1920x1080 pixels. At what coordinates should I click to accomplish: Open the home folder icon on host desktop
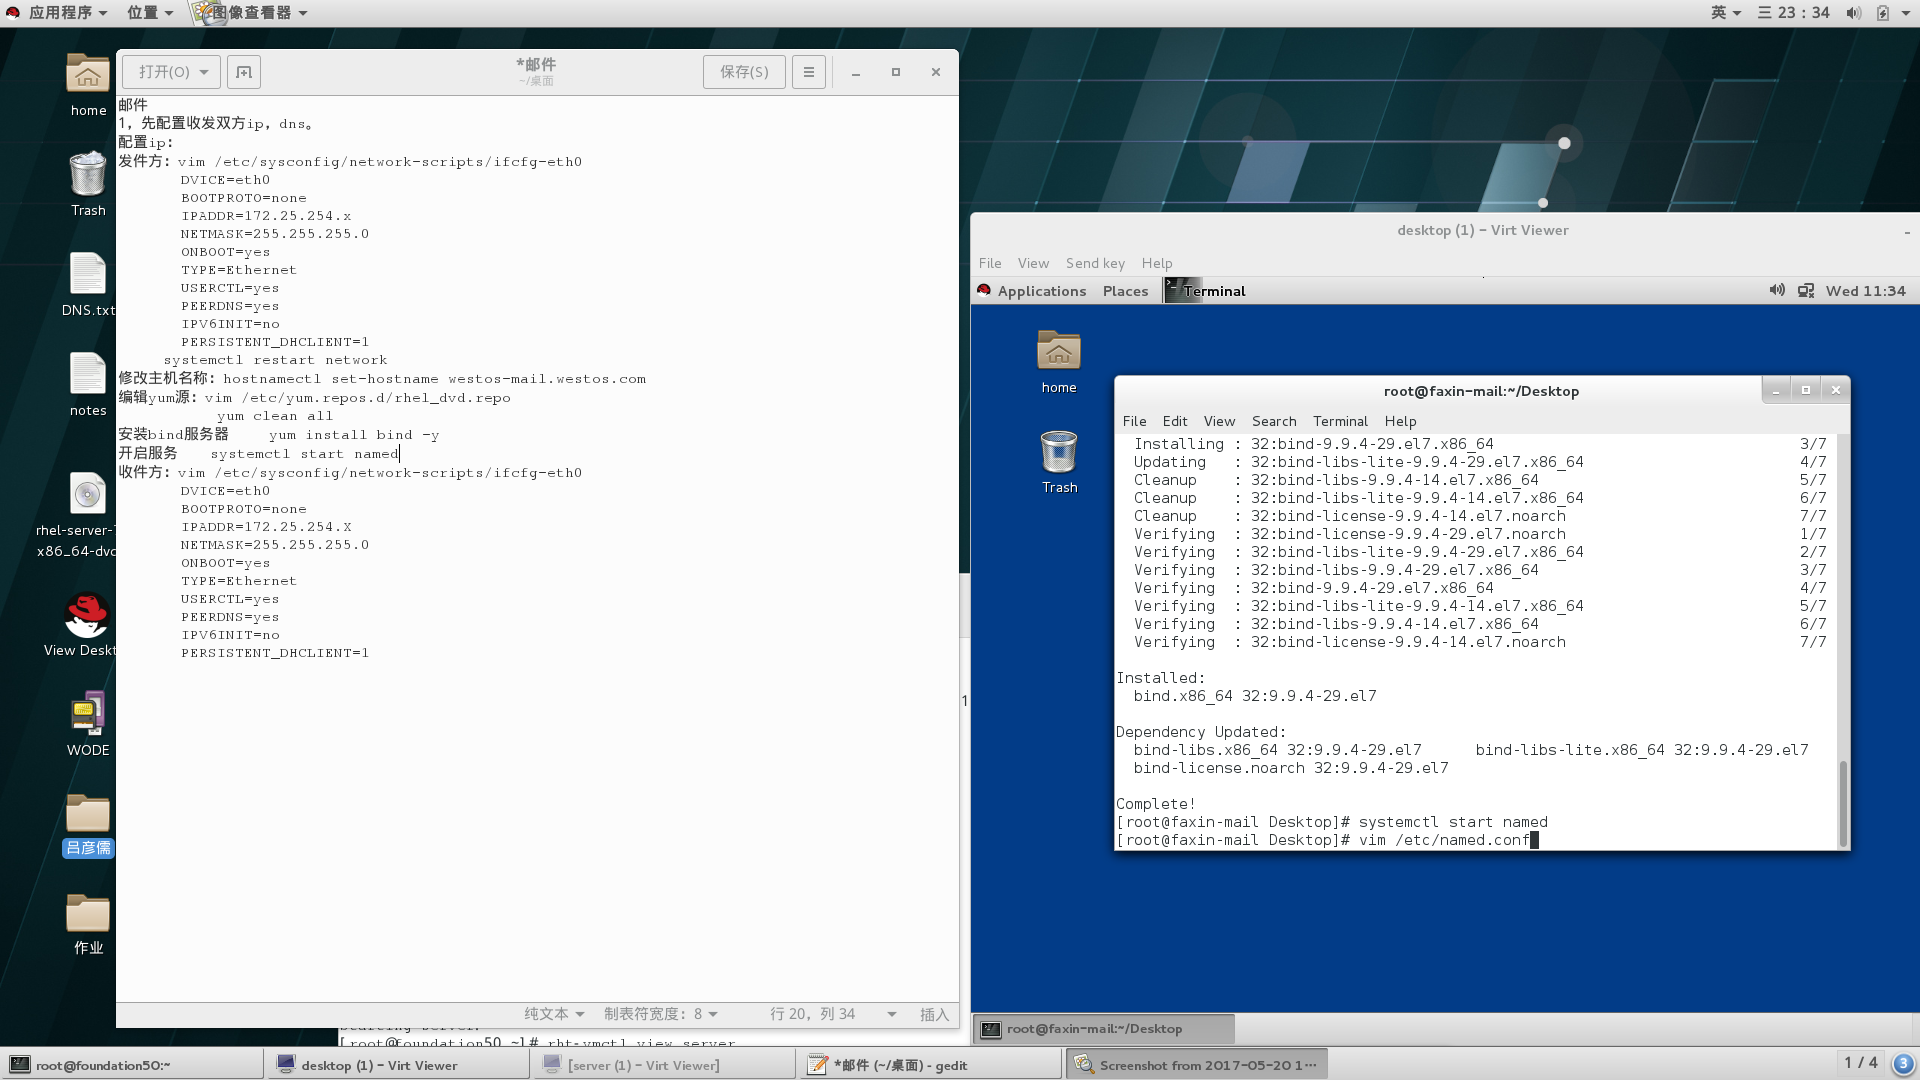(x=88, y=75)
